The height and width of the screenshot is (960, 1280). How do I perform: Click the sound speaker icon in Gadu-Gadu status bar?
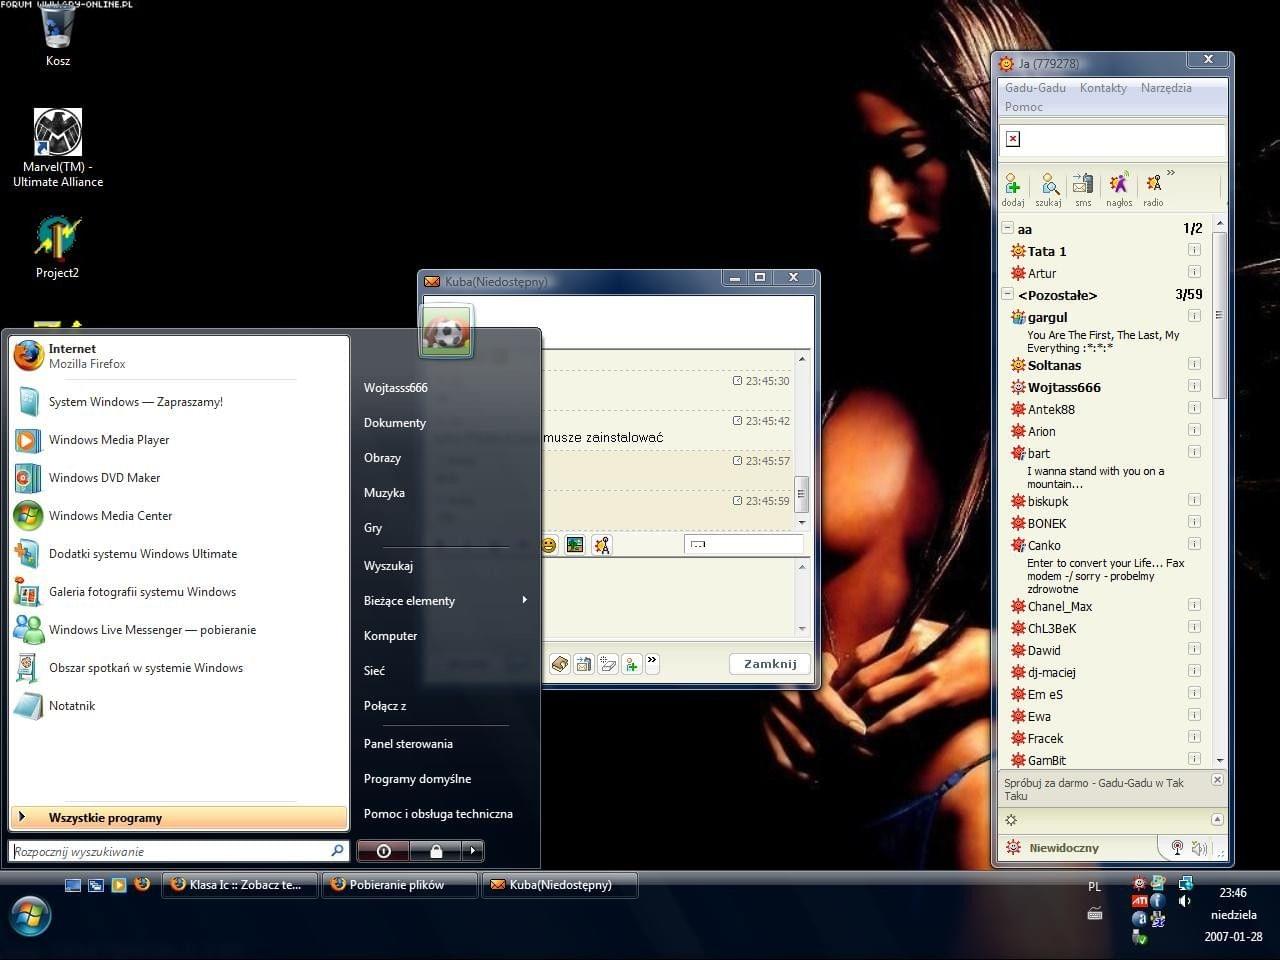[1200, 848]
